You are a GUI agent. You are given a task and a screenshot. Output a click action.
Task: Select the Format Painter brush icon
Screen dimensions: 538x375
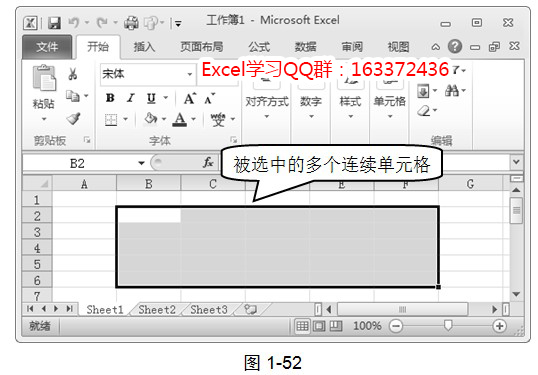pyautogui.click(x=73, y=119)
